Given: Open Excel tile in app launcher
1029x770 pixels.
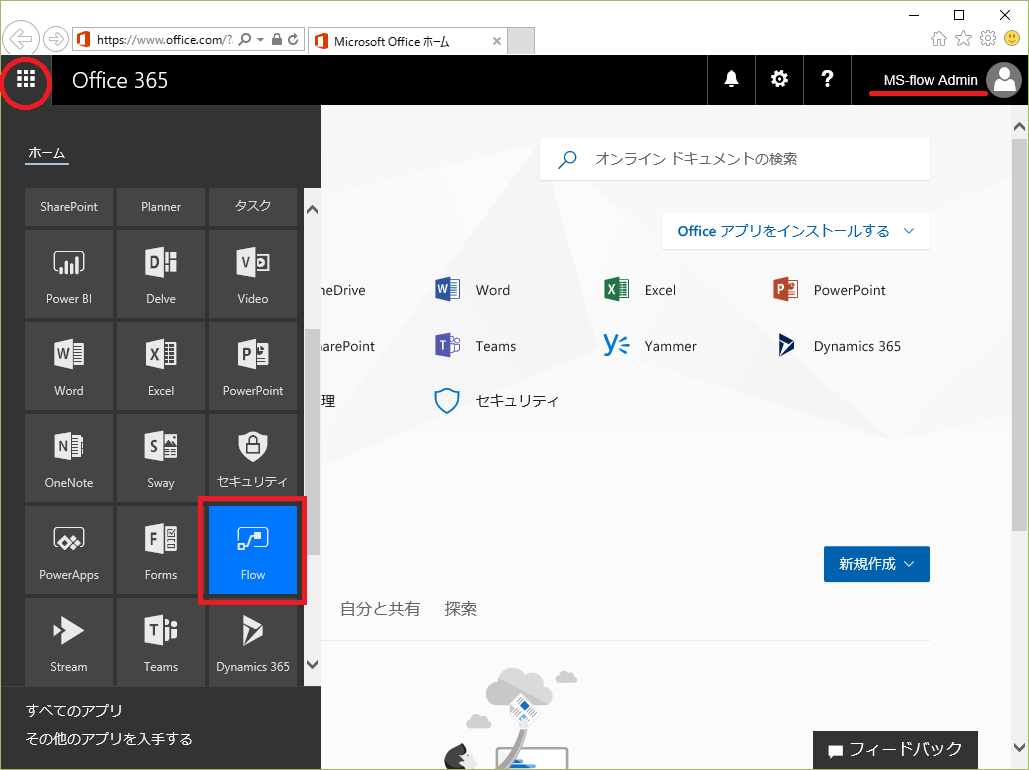Looking at the screenshot, I should coord(161,366).
